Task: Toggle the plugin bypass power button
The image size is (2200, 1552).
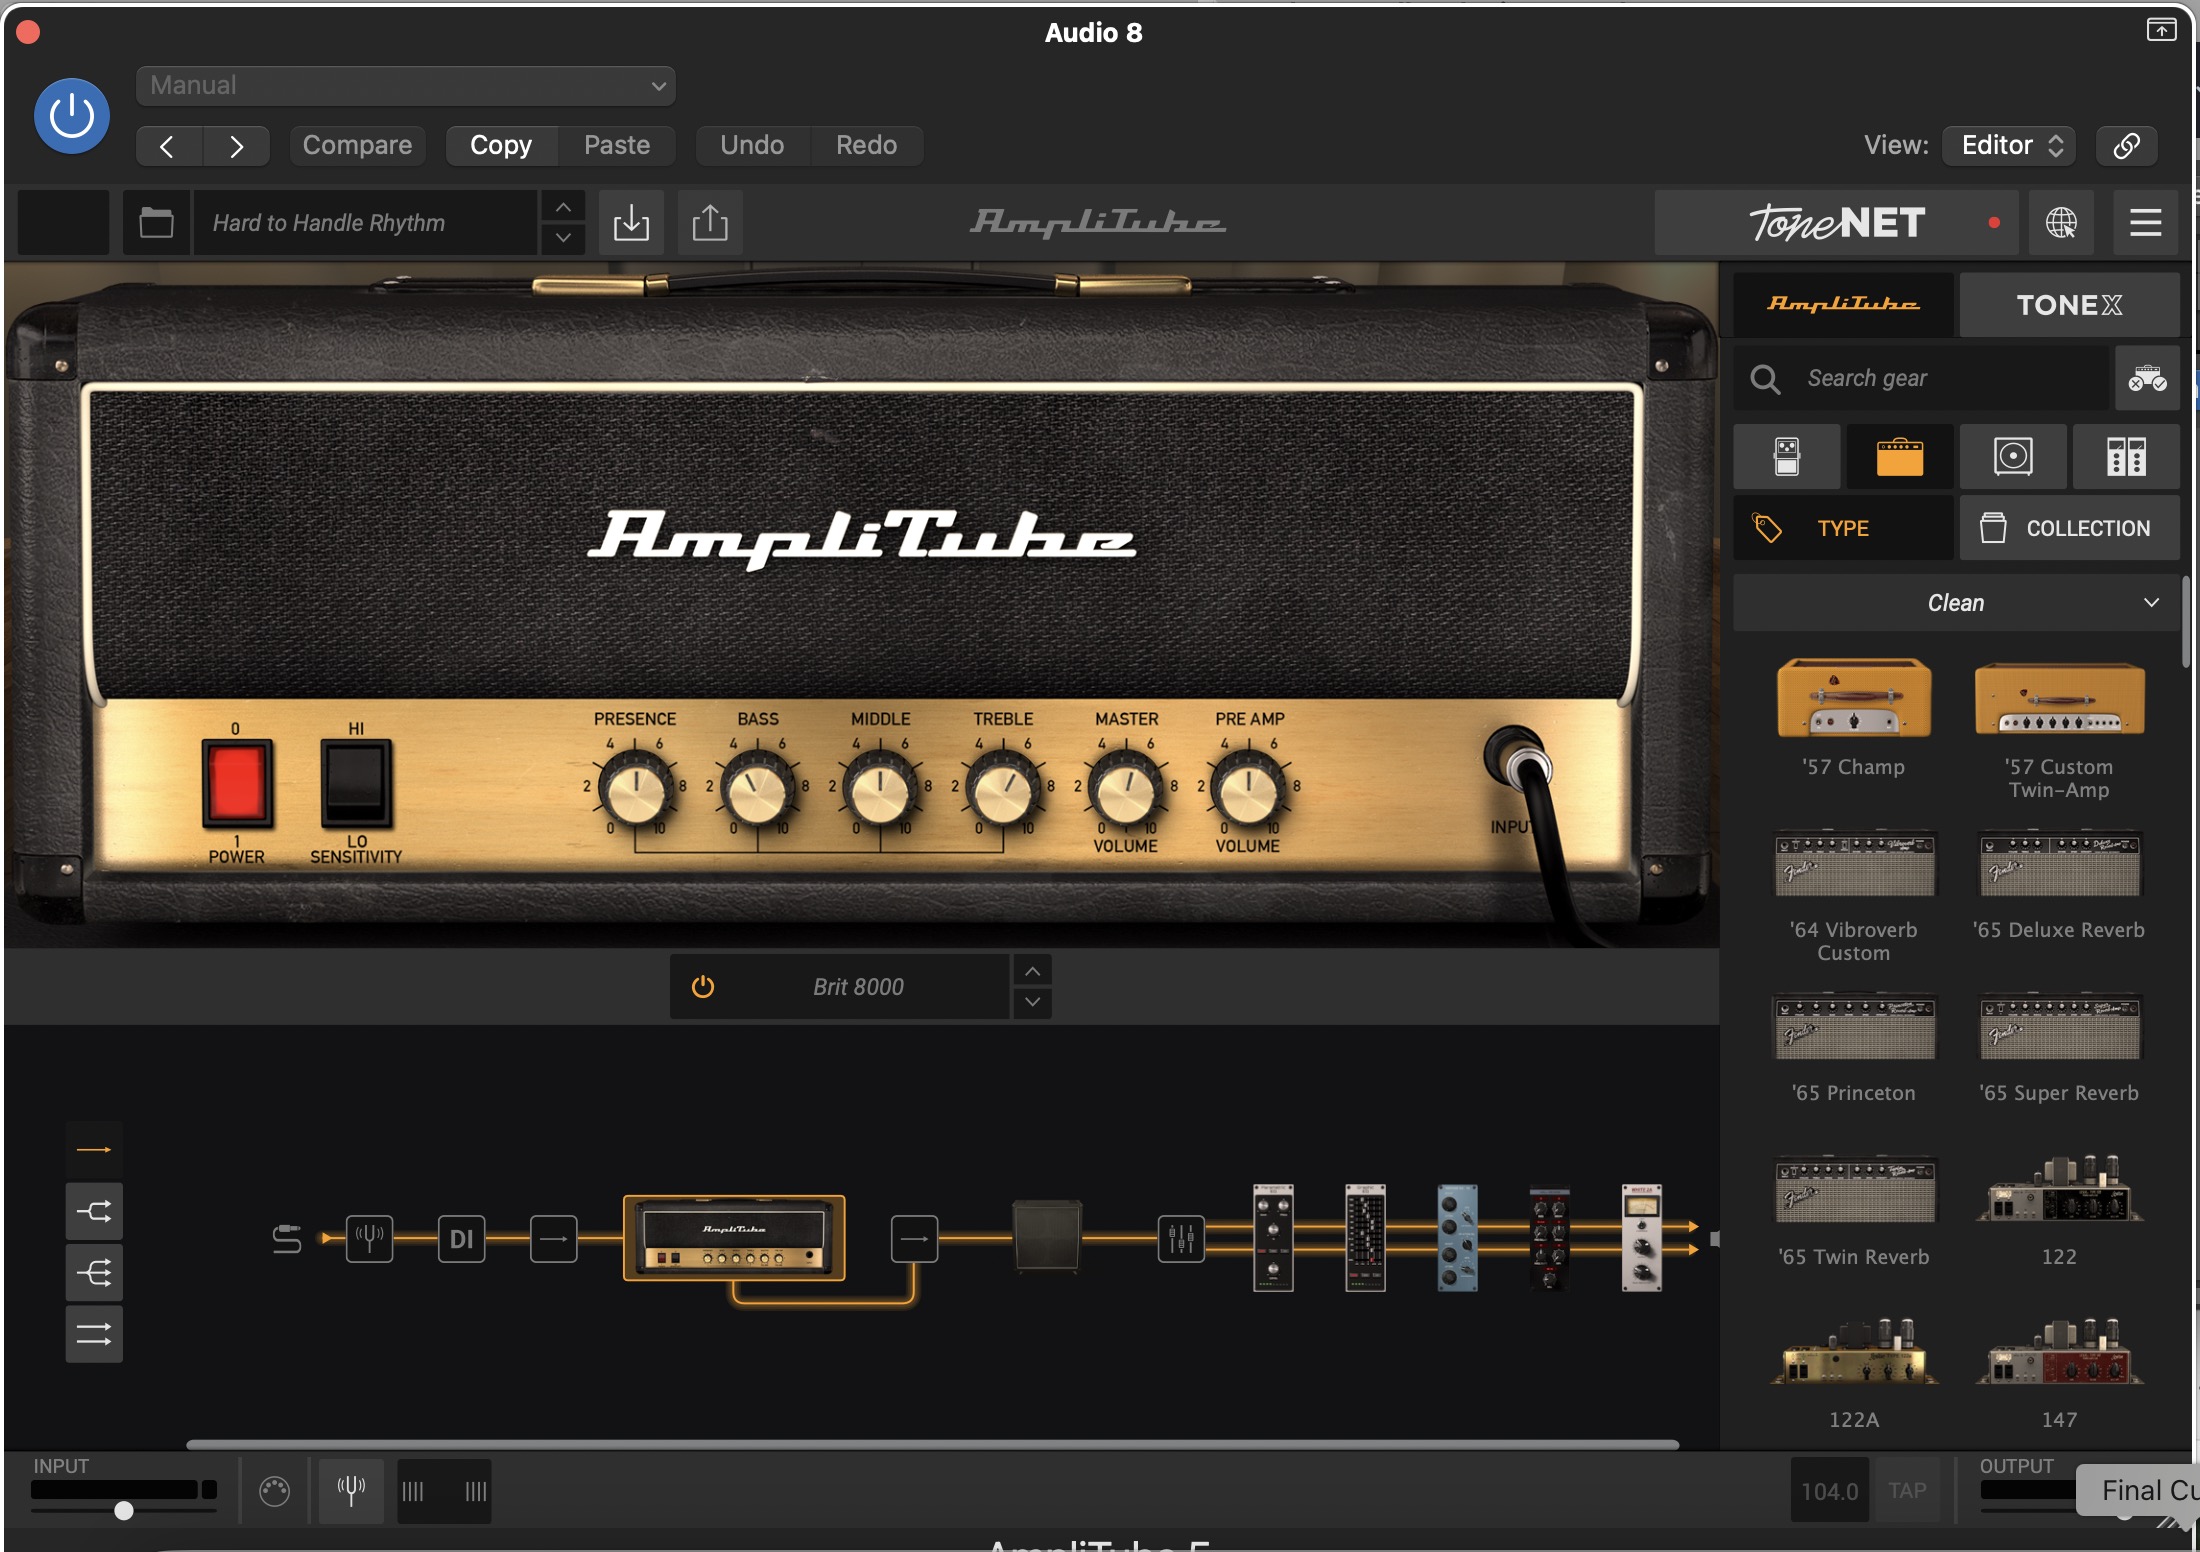Action: pos(71,116)
